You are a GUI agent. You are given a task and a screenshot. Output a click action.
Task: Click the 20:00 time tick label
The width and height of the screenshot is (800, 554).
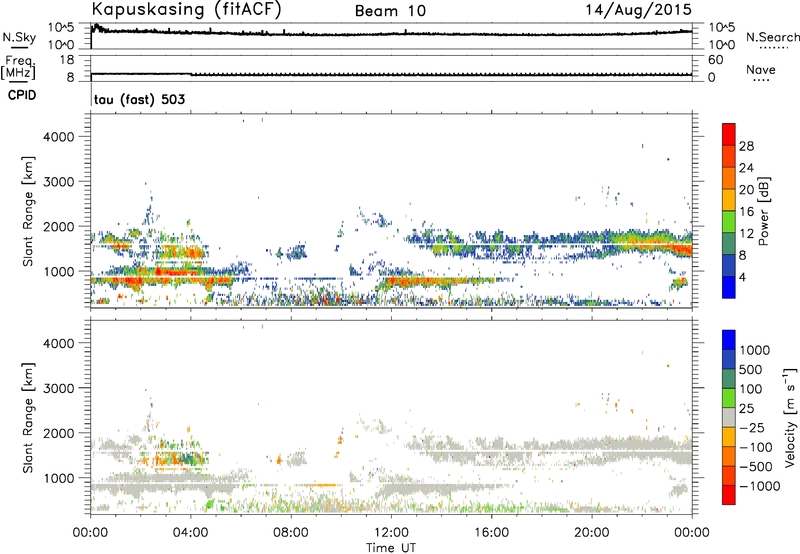[592, 533]
